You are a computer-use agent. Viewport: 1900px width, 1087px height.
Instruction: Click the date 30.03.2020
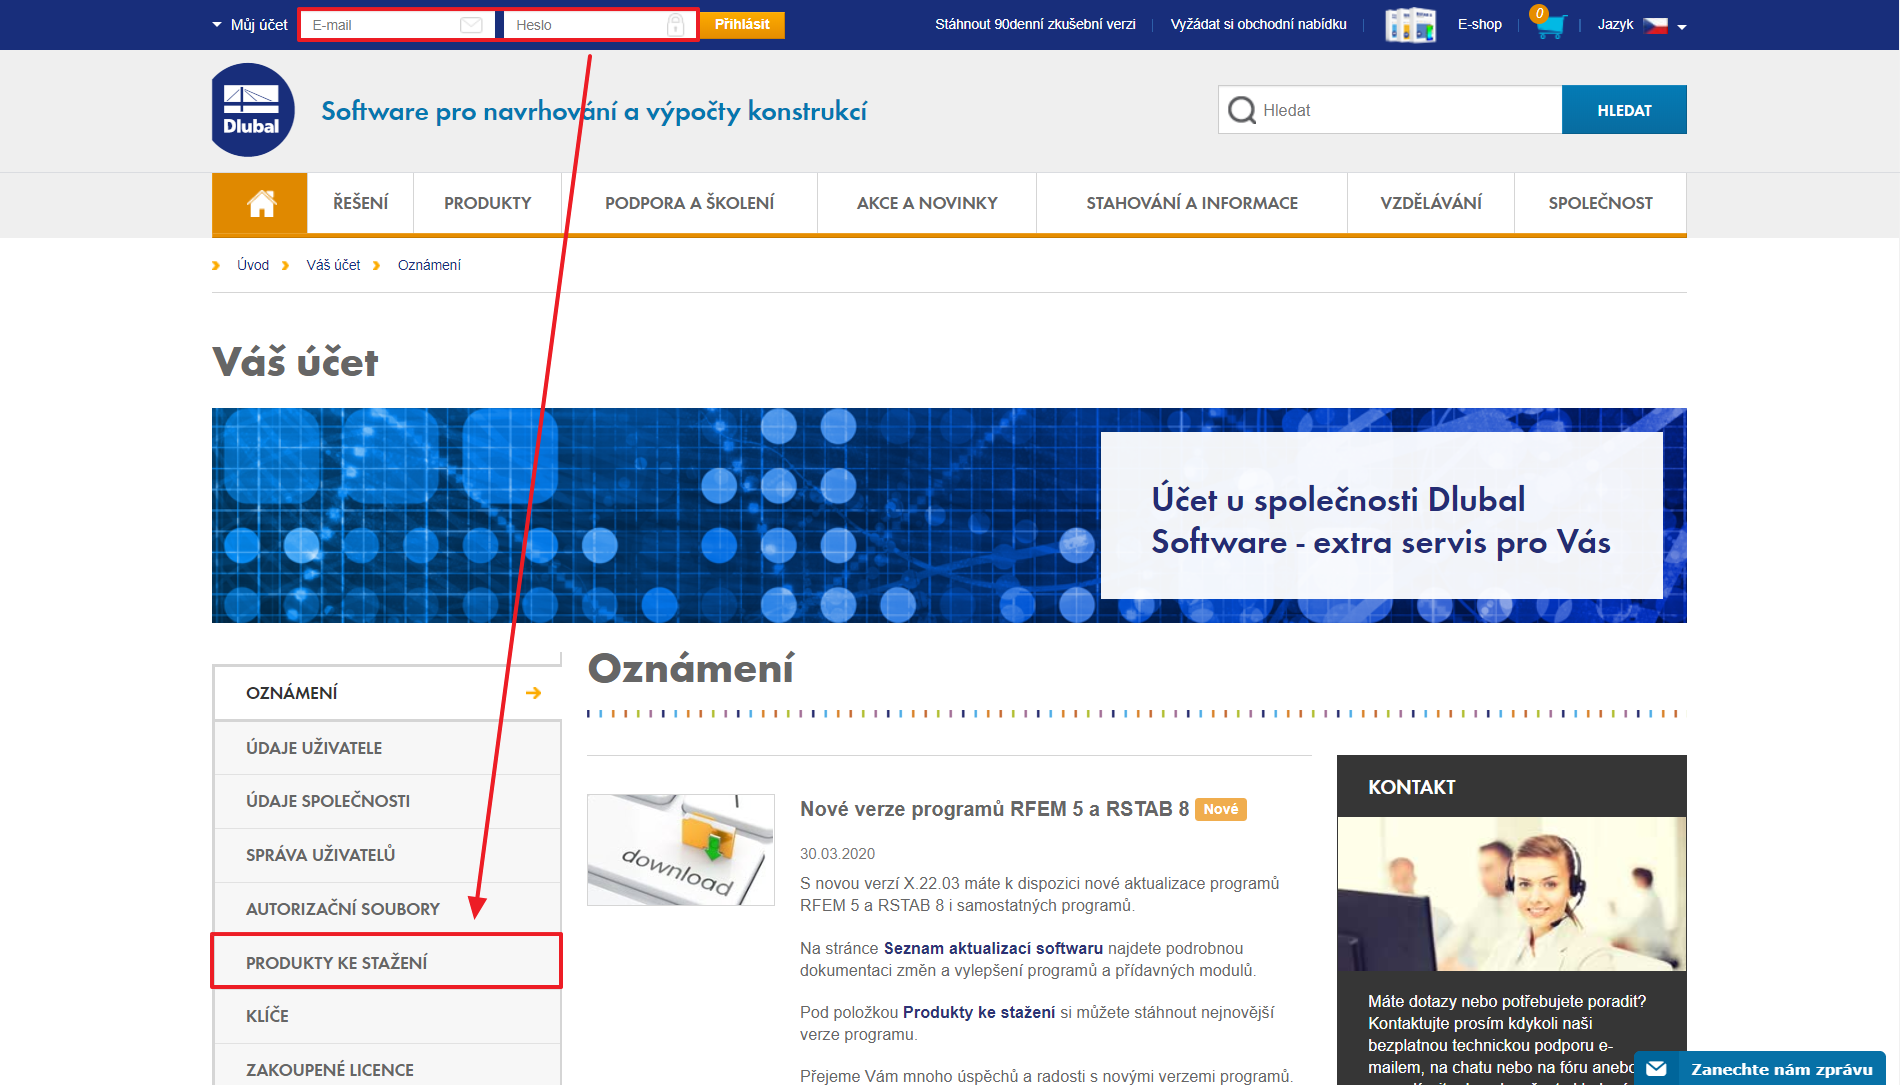pyautogui.click(x=837, y=854)
